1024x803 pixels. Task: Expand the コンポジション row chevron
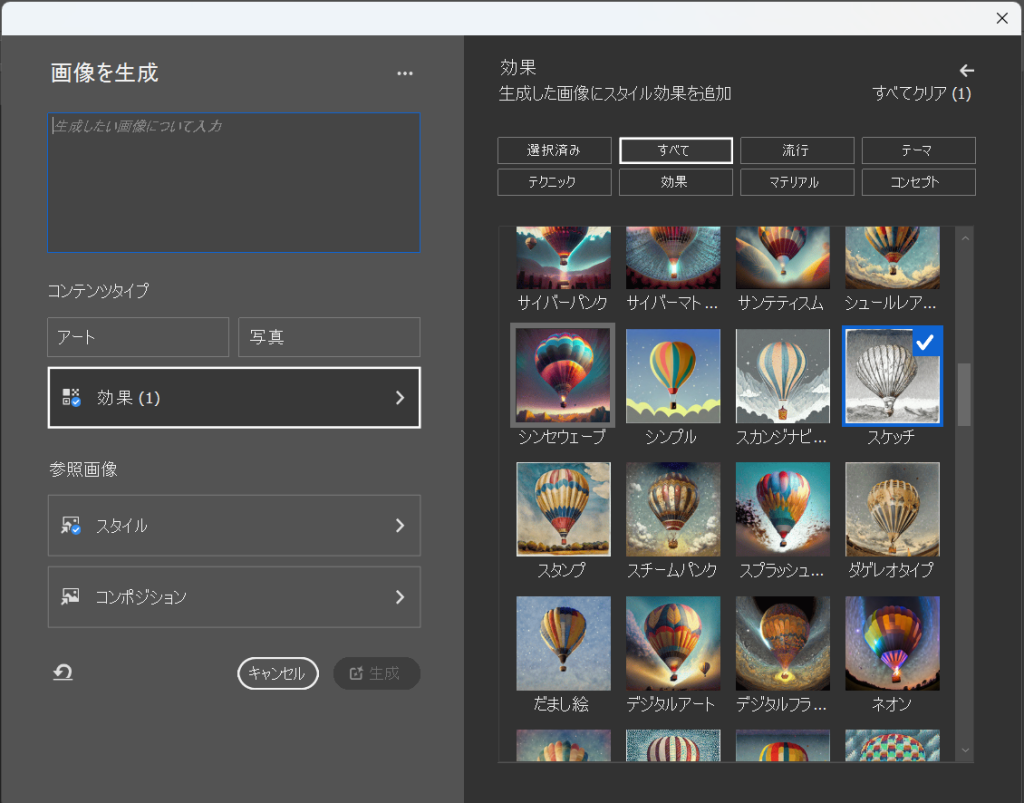(400, 597)
